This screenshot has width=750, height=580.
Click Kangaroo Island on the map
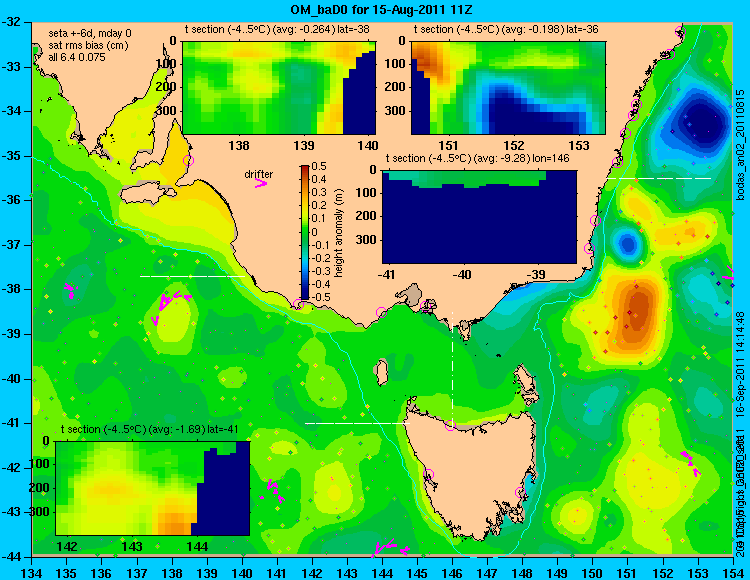(x=147, y=194)
